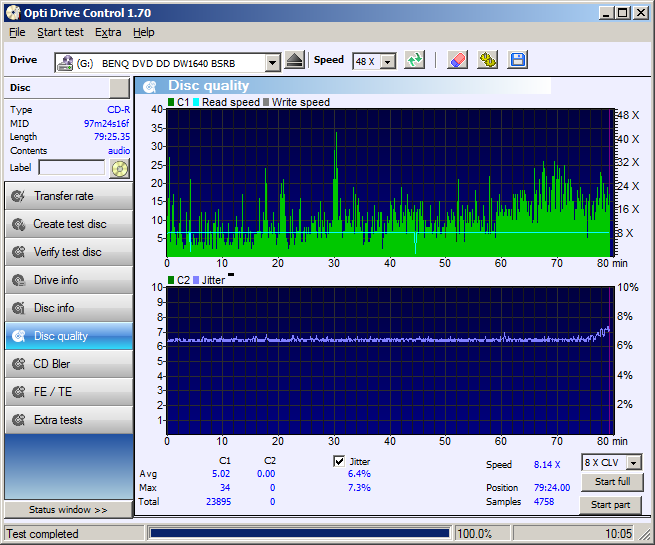Open the File menu

pos(17,32)
